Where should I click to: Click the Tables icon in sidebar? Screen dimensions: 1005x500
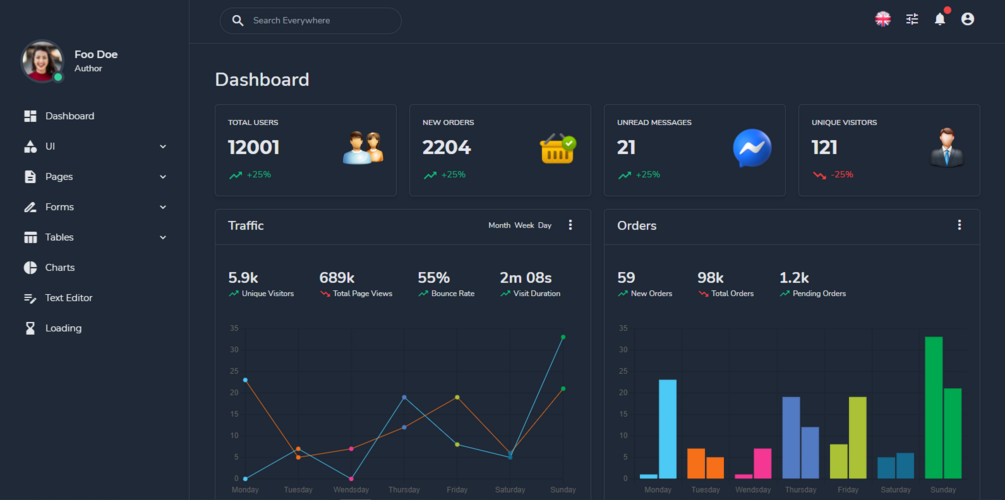point(30,237)
